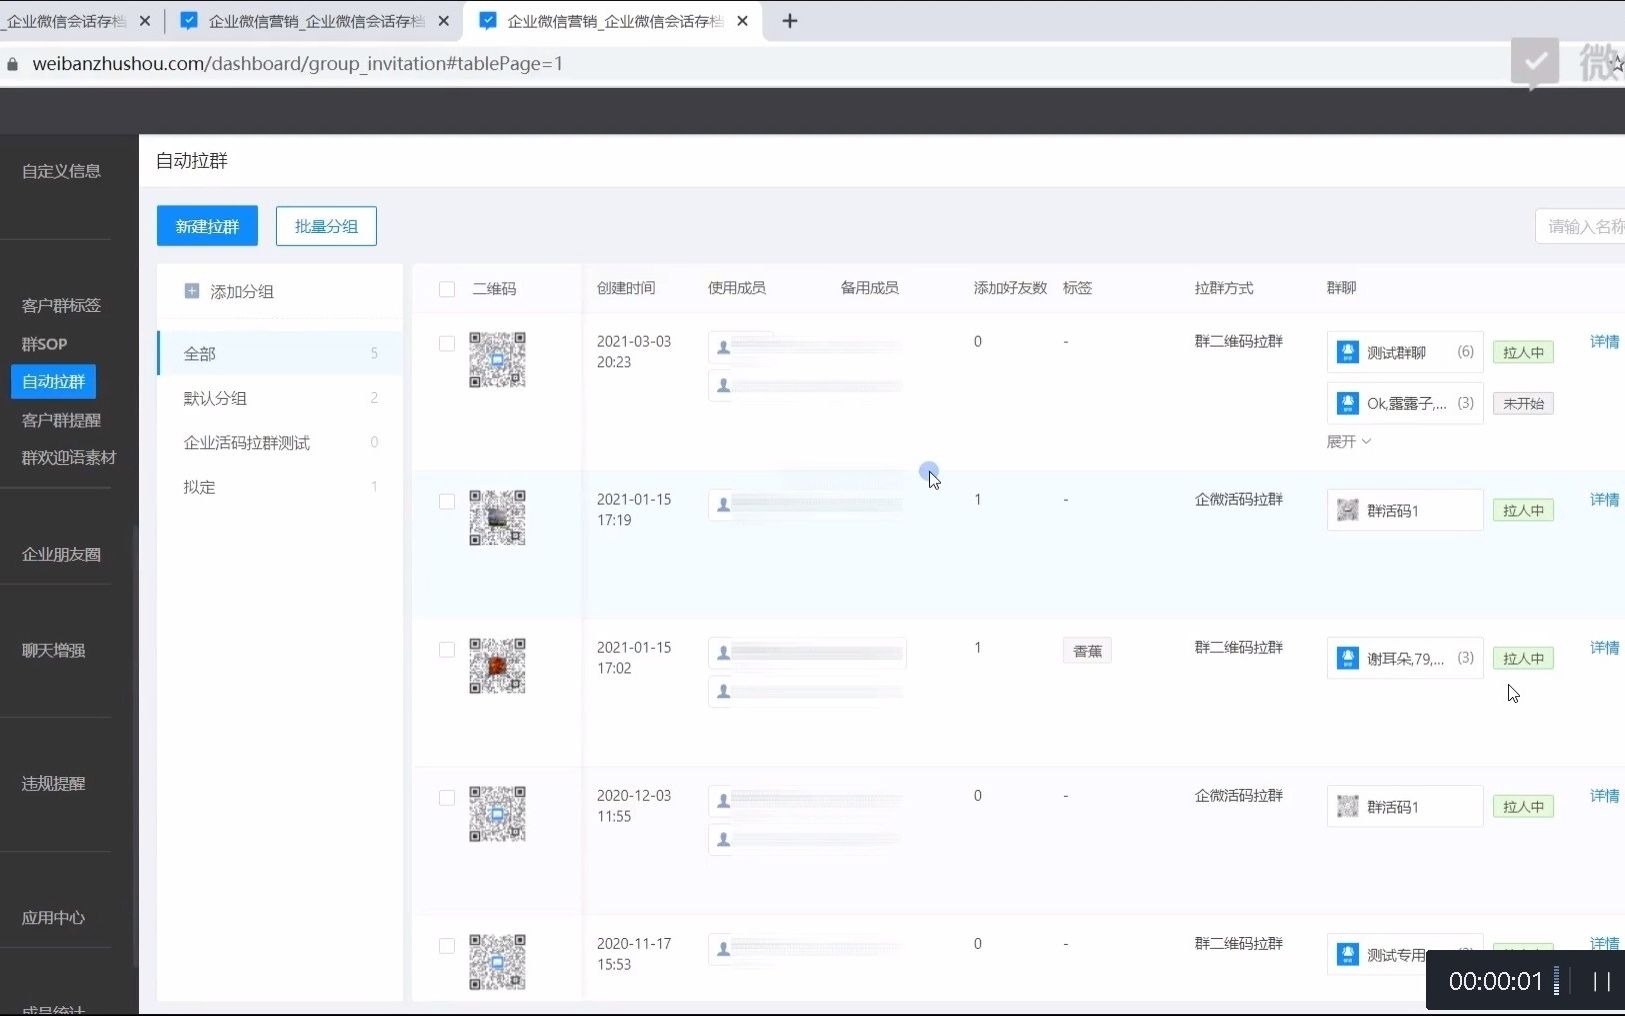The image size is (1625, 1016).
Task: Open 详情 for the 2020-12-03 row
Action: 1604,795
